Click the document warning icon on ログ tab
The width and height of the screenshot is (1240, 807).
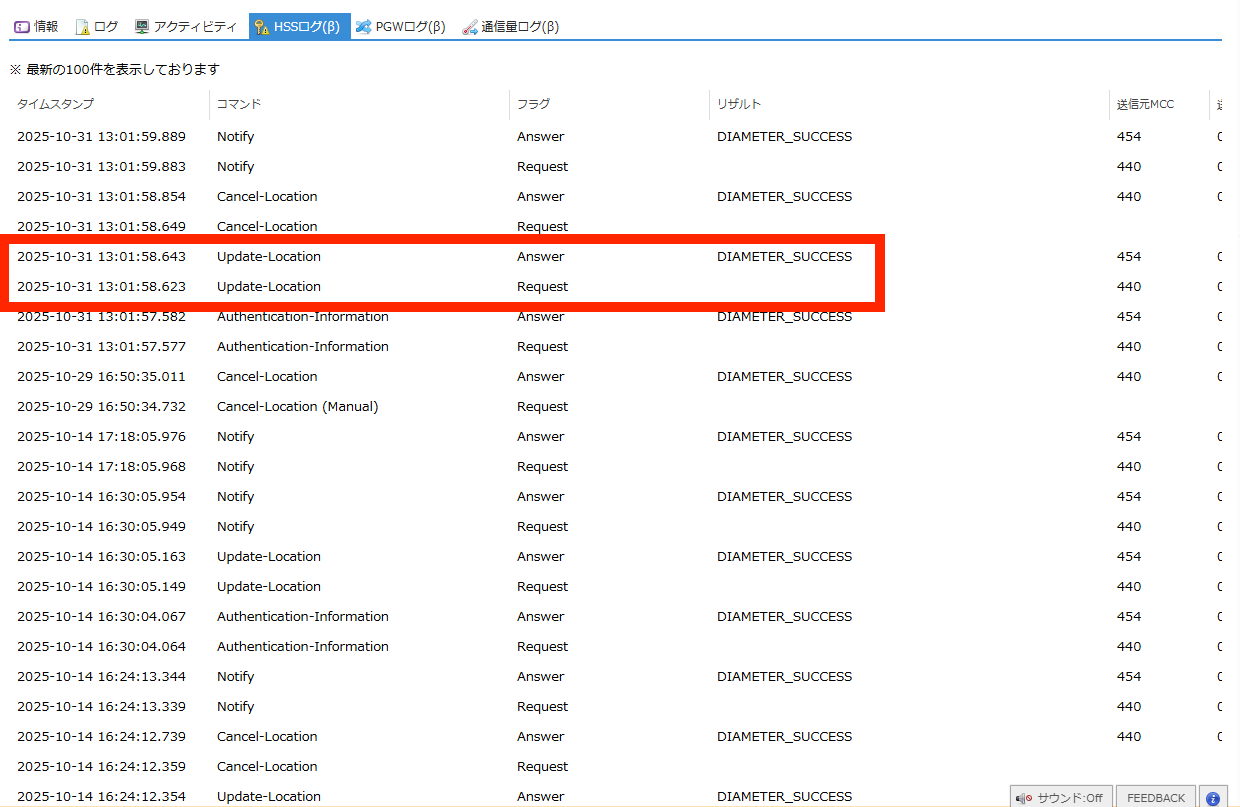coord(82,27)
